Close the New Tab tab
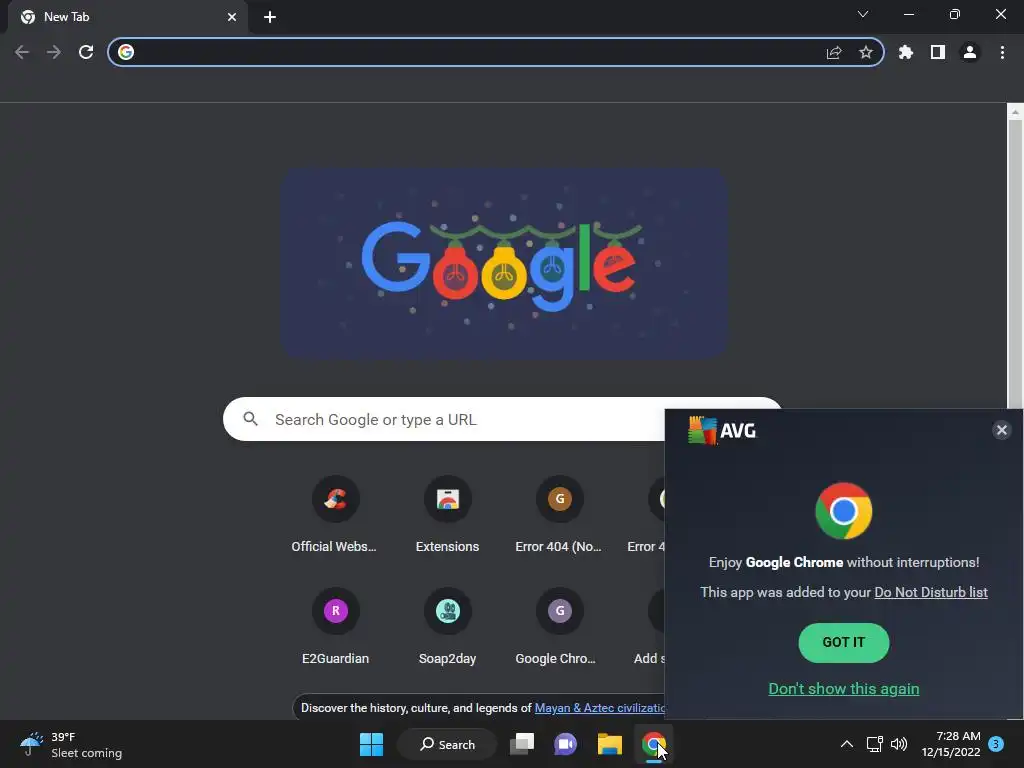The image size is (1024, 768). (232, 17)
